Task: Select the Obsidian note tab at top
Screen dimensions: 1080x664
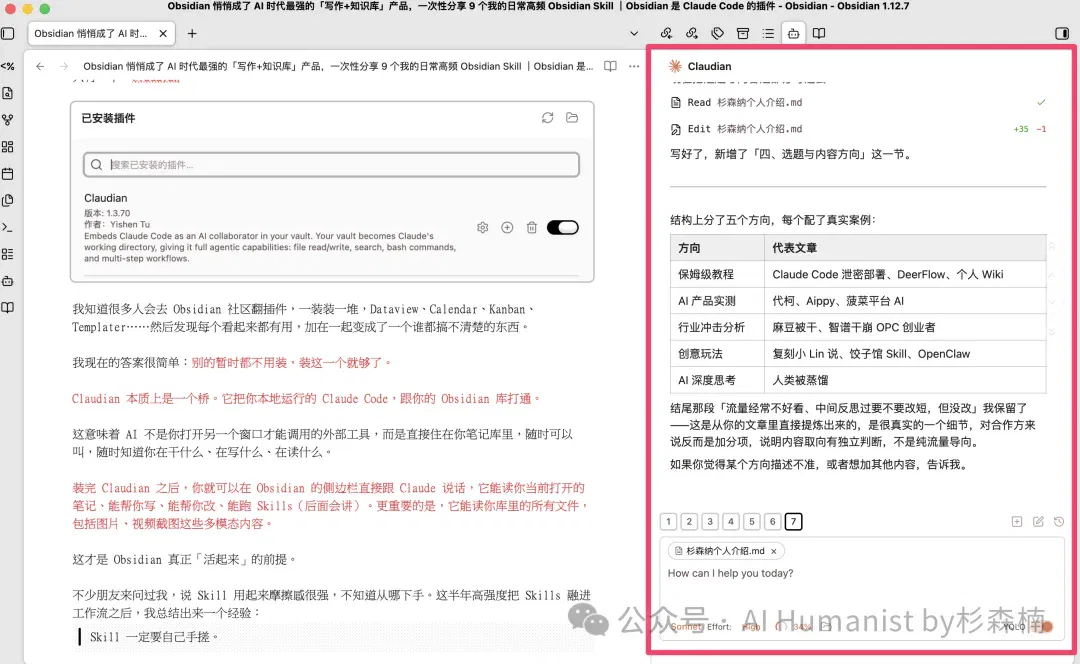Action: [x=90, y=33]
